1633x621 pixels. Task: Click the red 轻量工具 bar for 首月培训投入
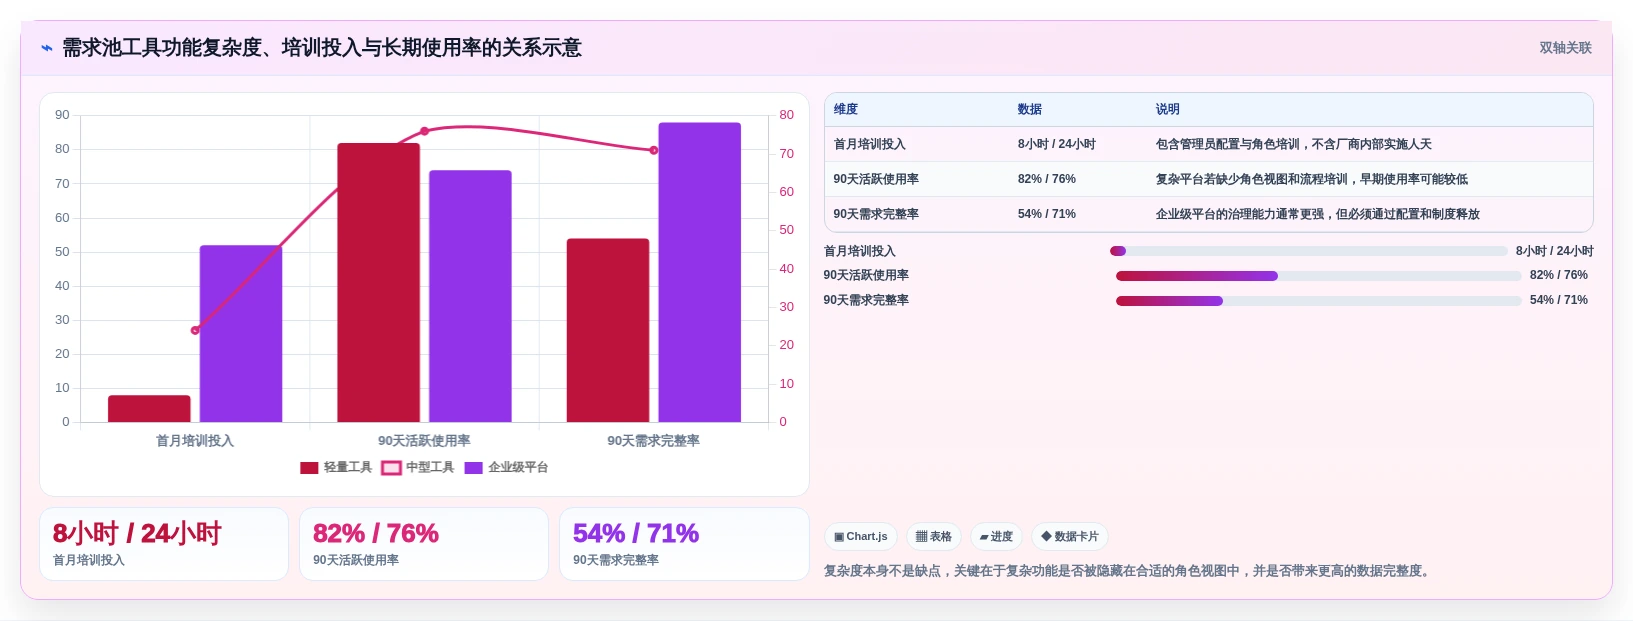click(x=149, y=409)
